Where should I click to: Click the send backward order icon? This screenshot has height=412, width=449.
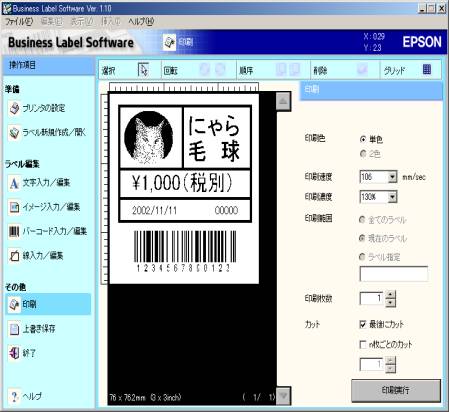tap(294, 70)
